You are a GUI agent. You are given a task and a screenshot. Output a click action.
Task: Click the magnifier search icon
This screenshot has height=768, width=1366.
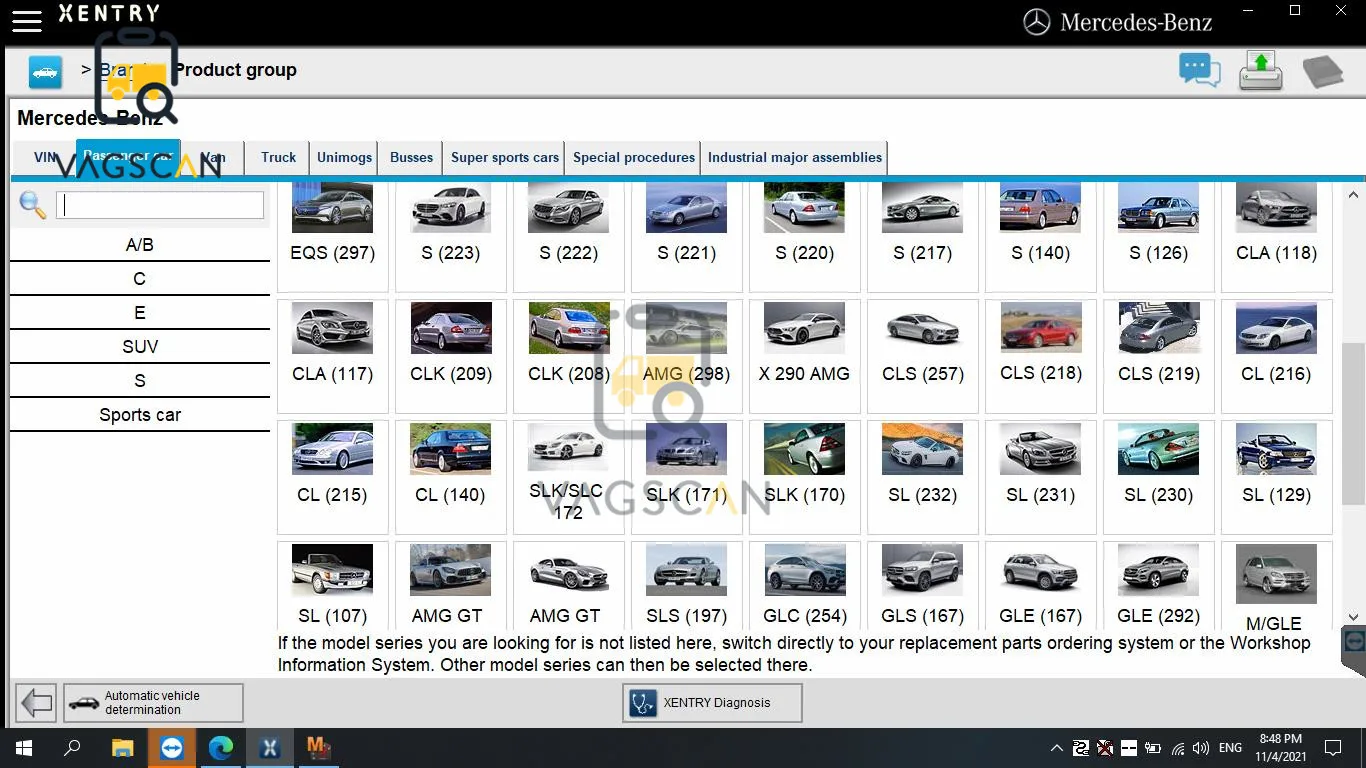(33, 205)
